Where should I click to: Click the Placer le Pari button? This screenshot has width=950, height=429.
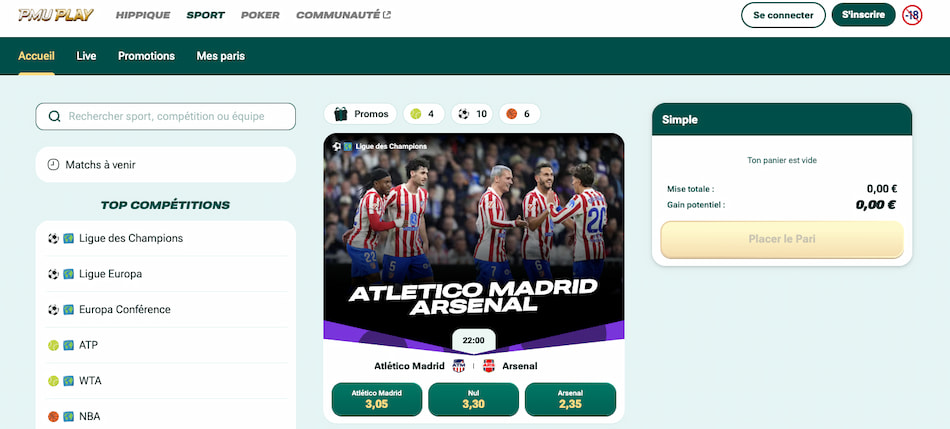tap(782, 239)
